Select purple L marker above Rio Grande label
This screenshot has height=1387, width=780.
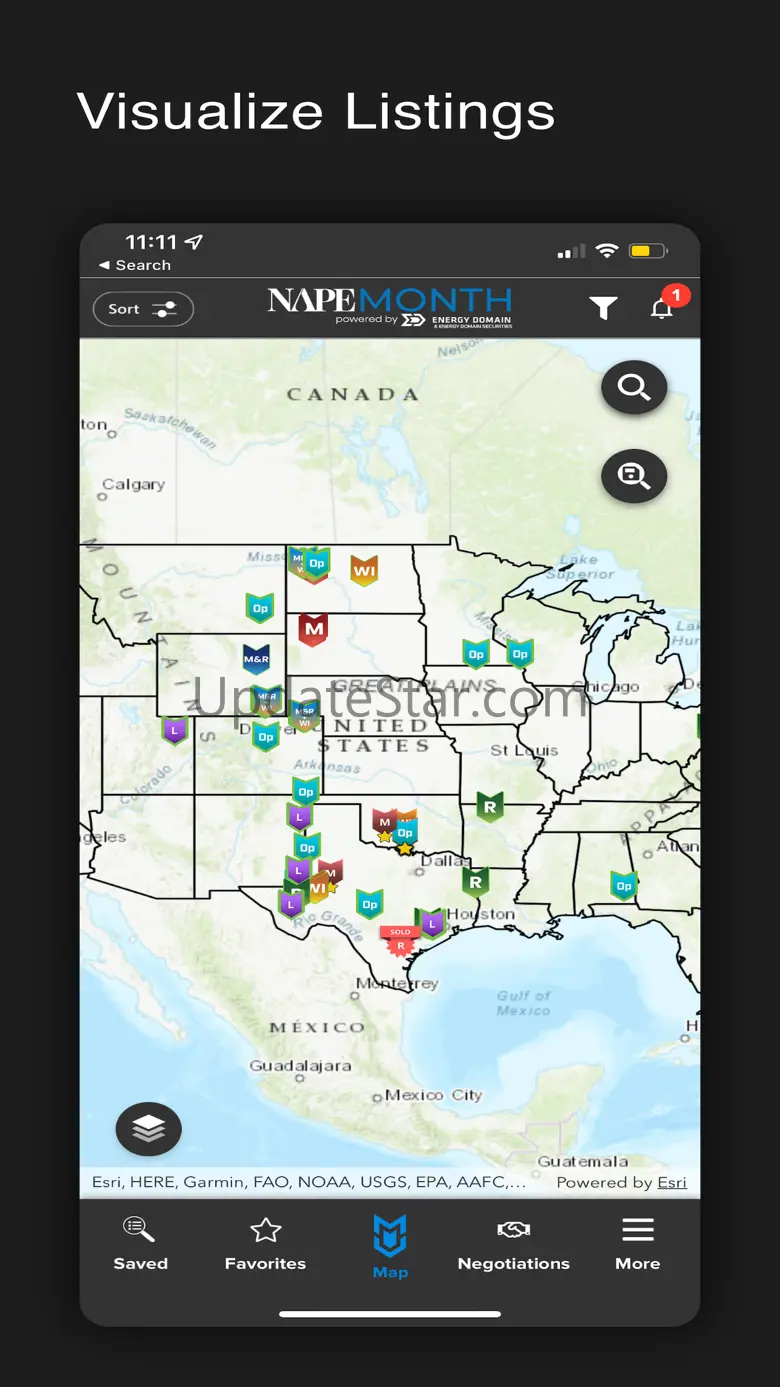[291, 904]
